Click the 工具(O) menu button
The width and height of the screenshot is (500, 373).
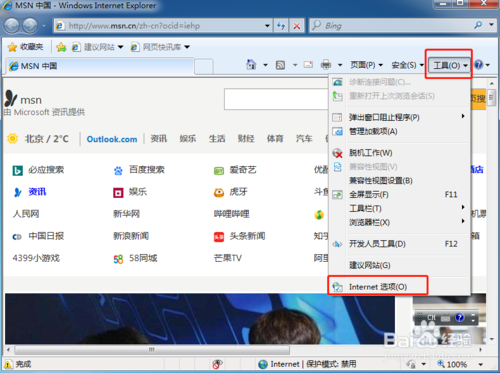(449, 65)
